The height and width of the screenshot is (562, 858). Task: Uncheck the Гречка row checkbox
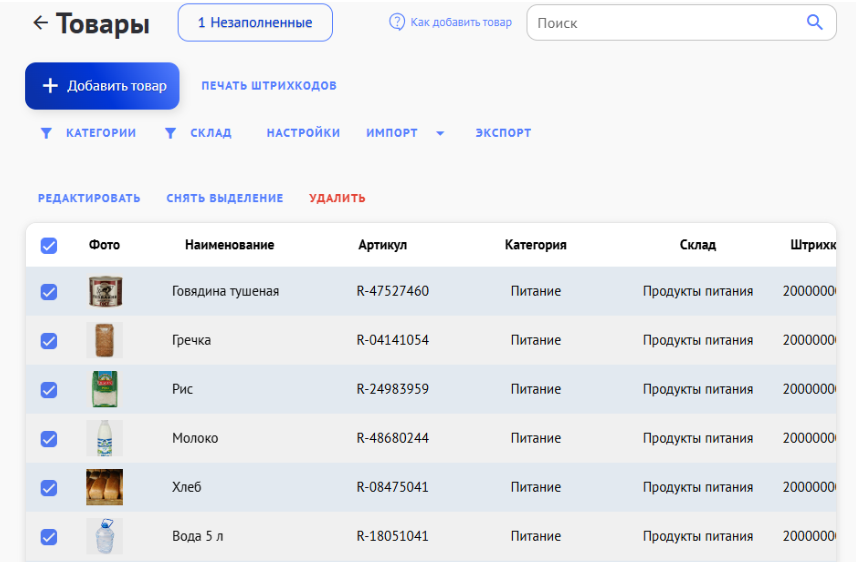48,340
